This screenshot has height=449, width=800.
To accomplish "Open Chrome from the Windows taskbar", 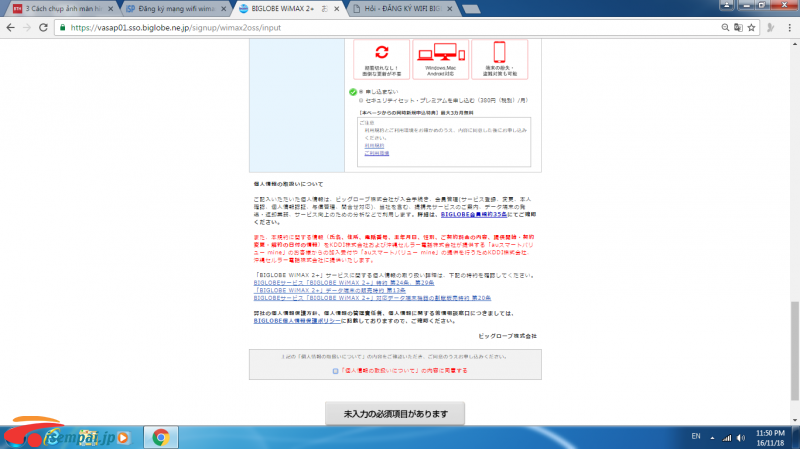I will point(161,437).
